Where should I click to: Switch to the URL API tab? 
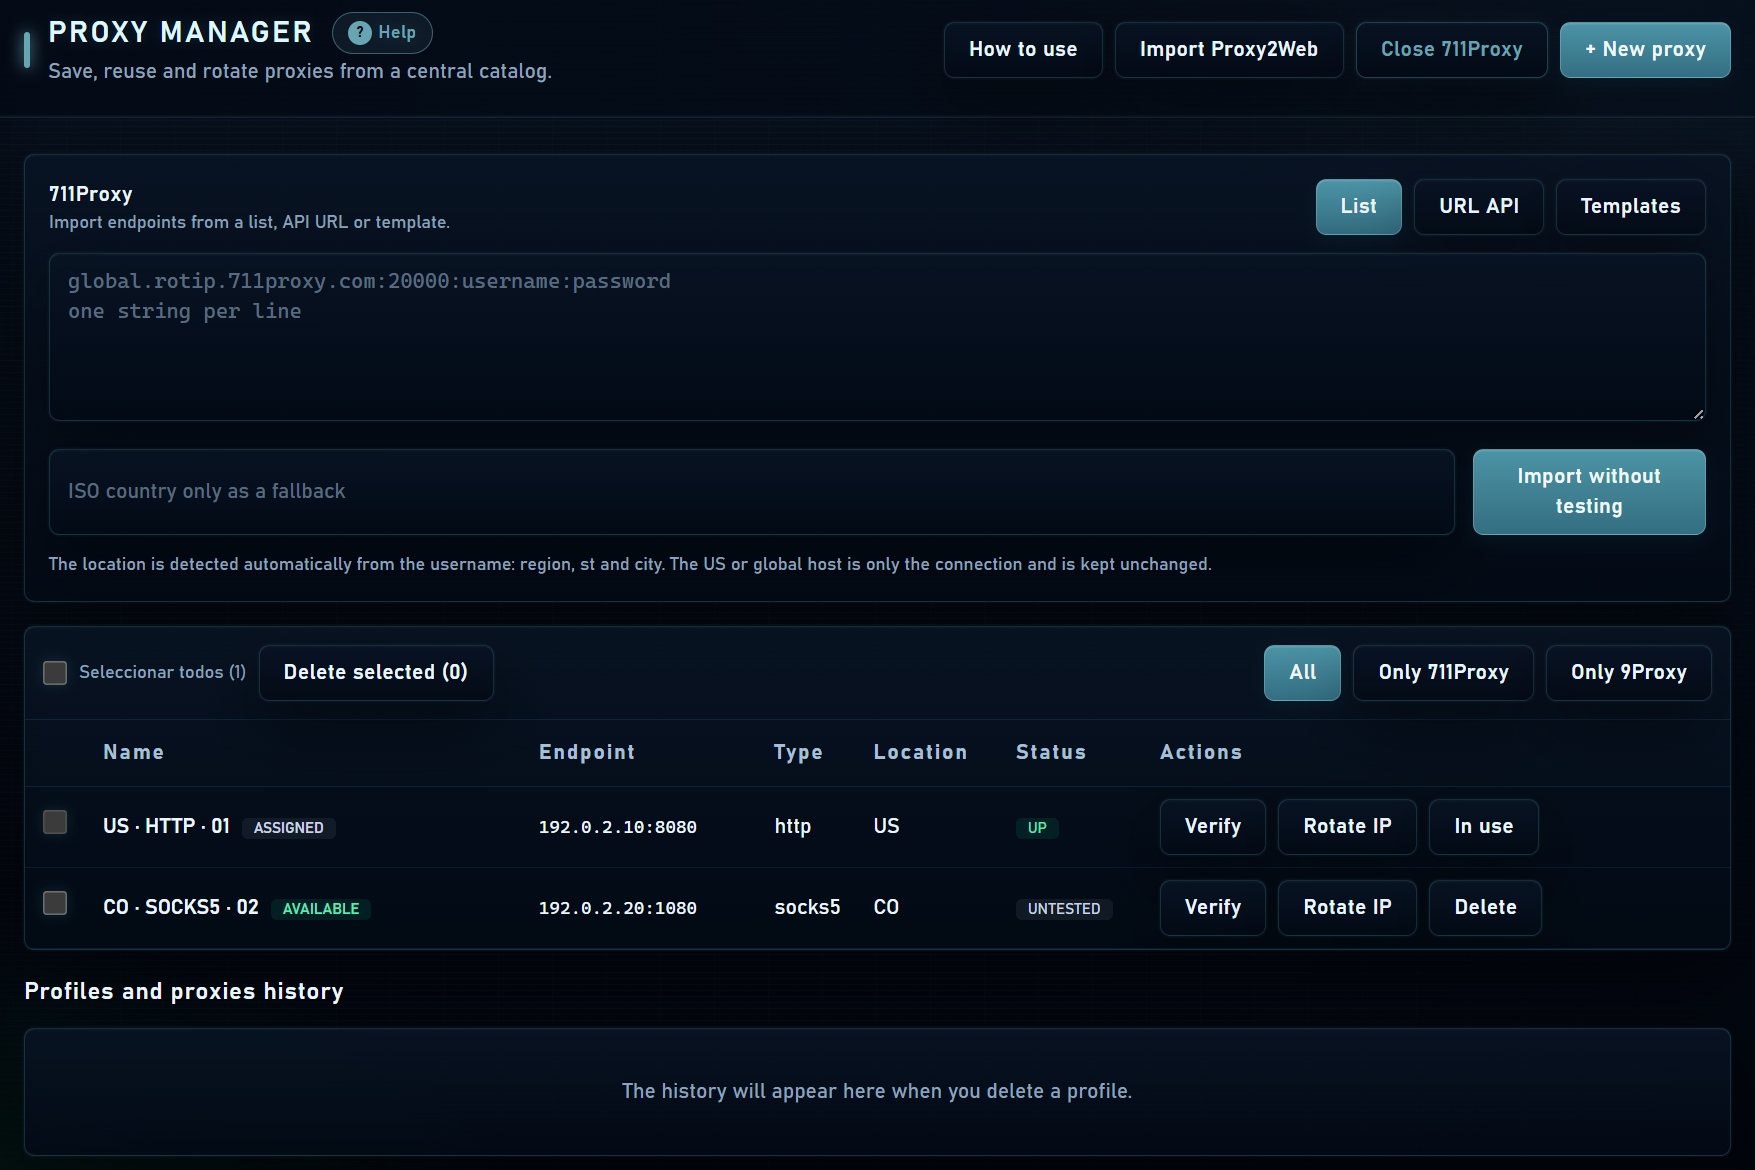coord(1478,207)
